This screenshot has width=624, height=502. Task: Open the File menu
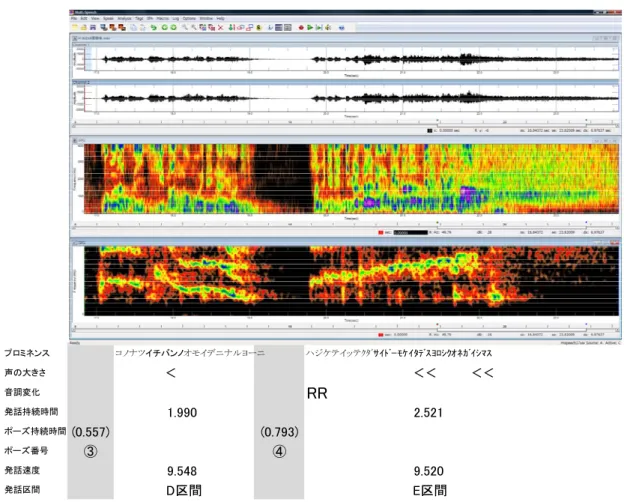[74, 18]
